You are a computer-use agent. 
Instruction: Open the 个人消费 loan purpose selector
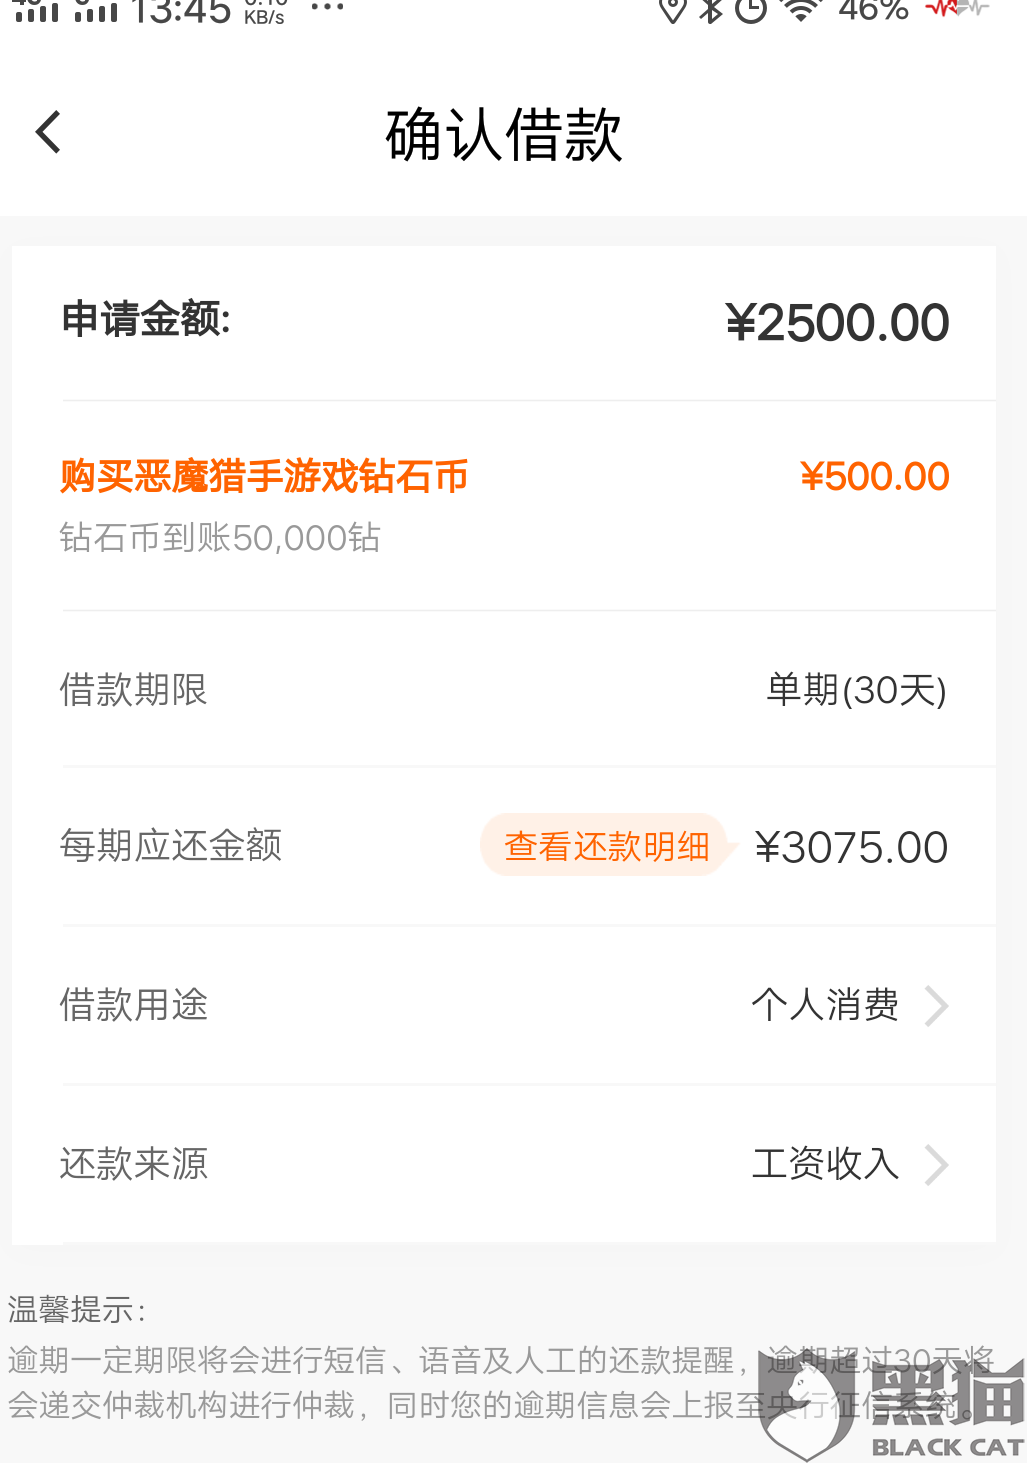(x=825, y=1005)
